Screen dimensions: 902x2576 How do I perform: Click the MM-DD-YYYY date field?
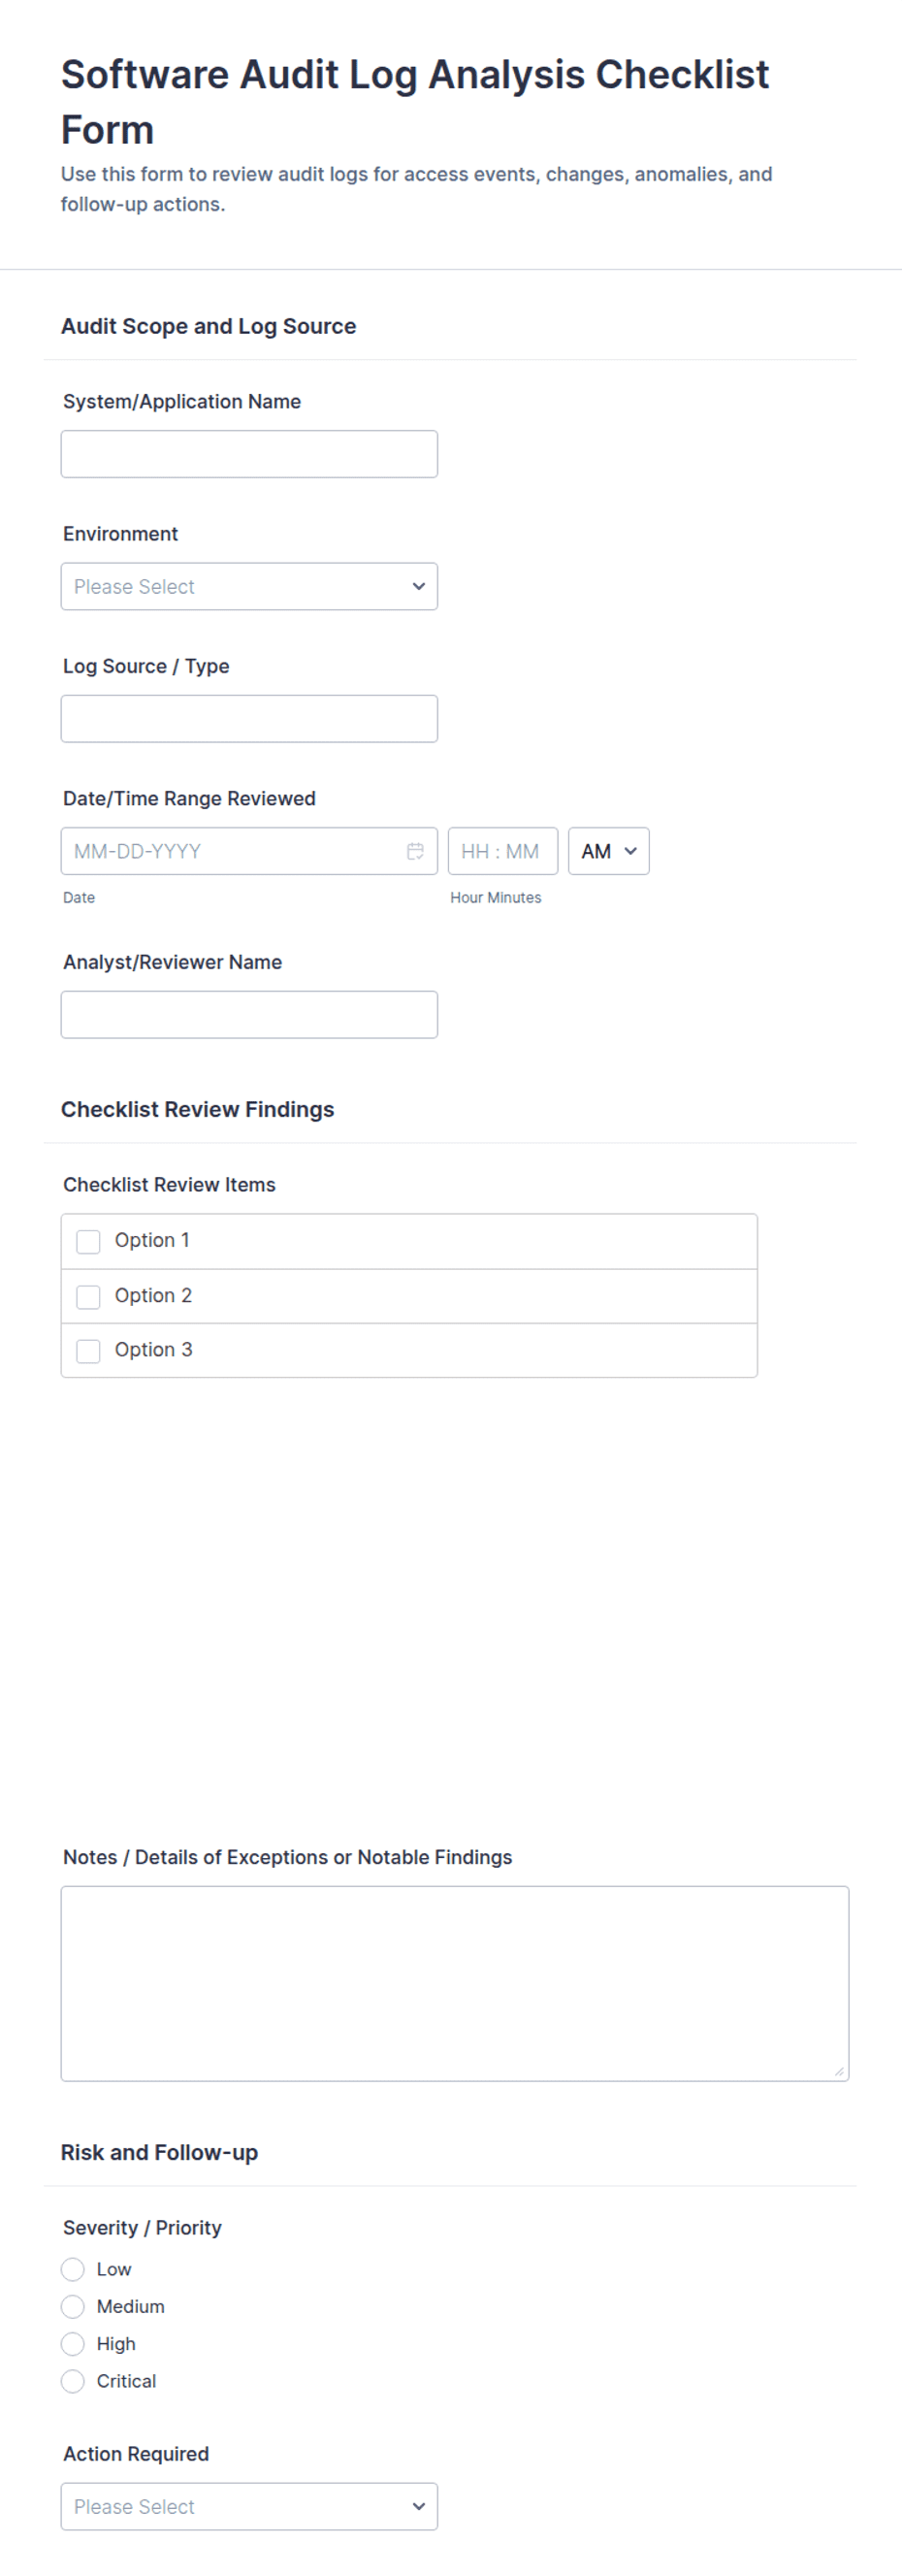[x=249, y=851]
